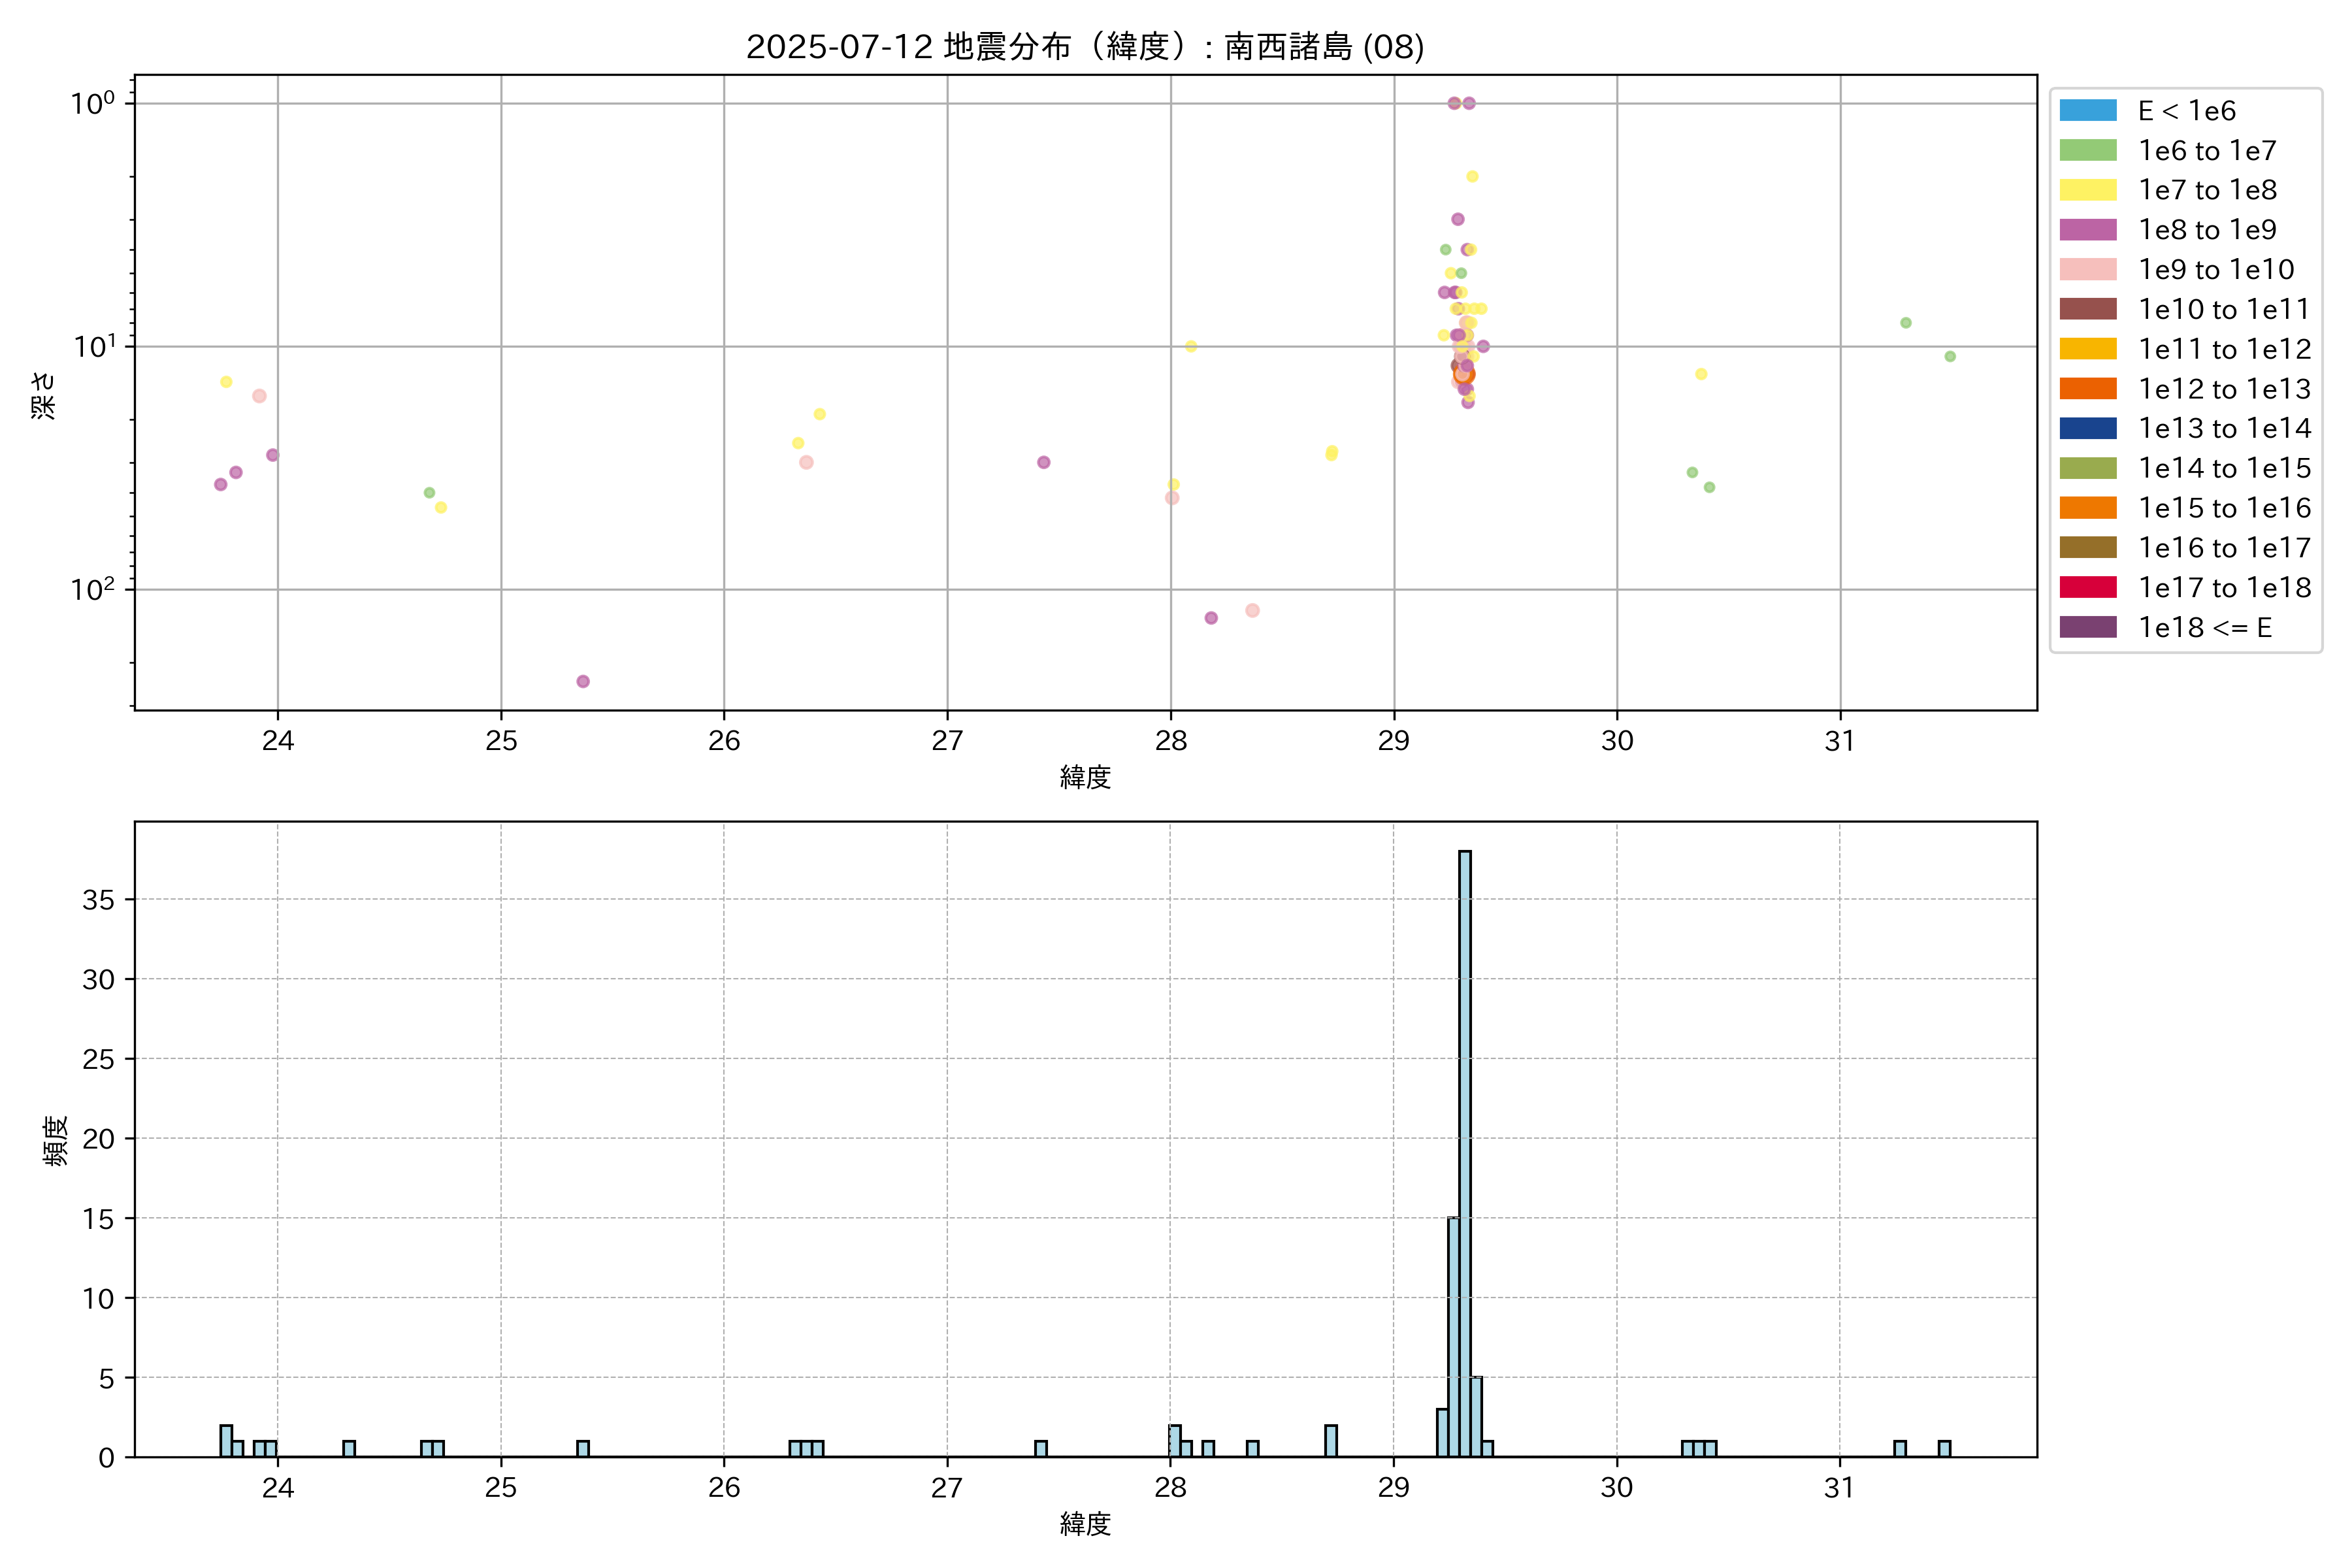Click the pink 1e9 to 1e10 legend swatch

pos(2087,270)
